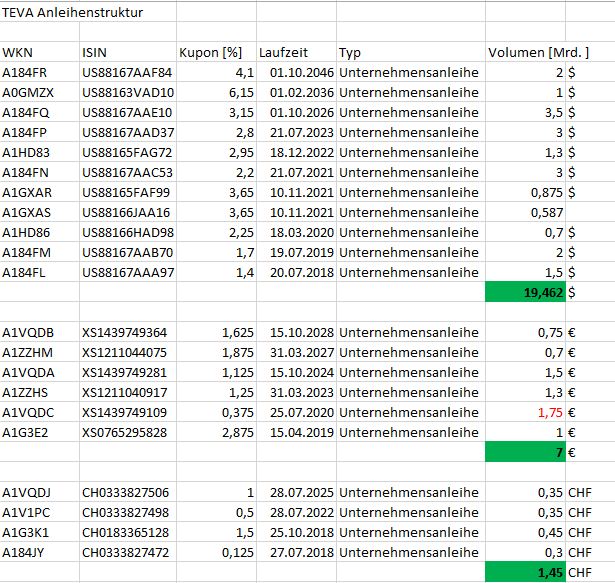Screen dimensions: 615x583
Task: Select ISIN cell 'US88167AAF84'
Action: pos(128,72)
